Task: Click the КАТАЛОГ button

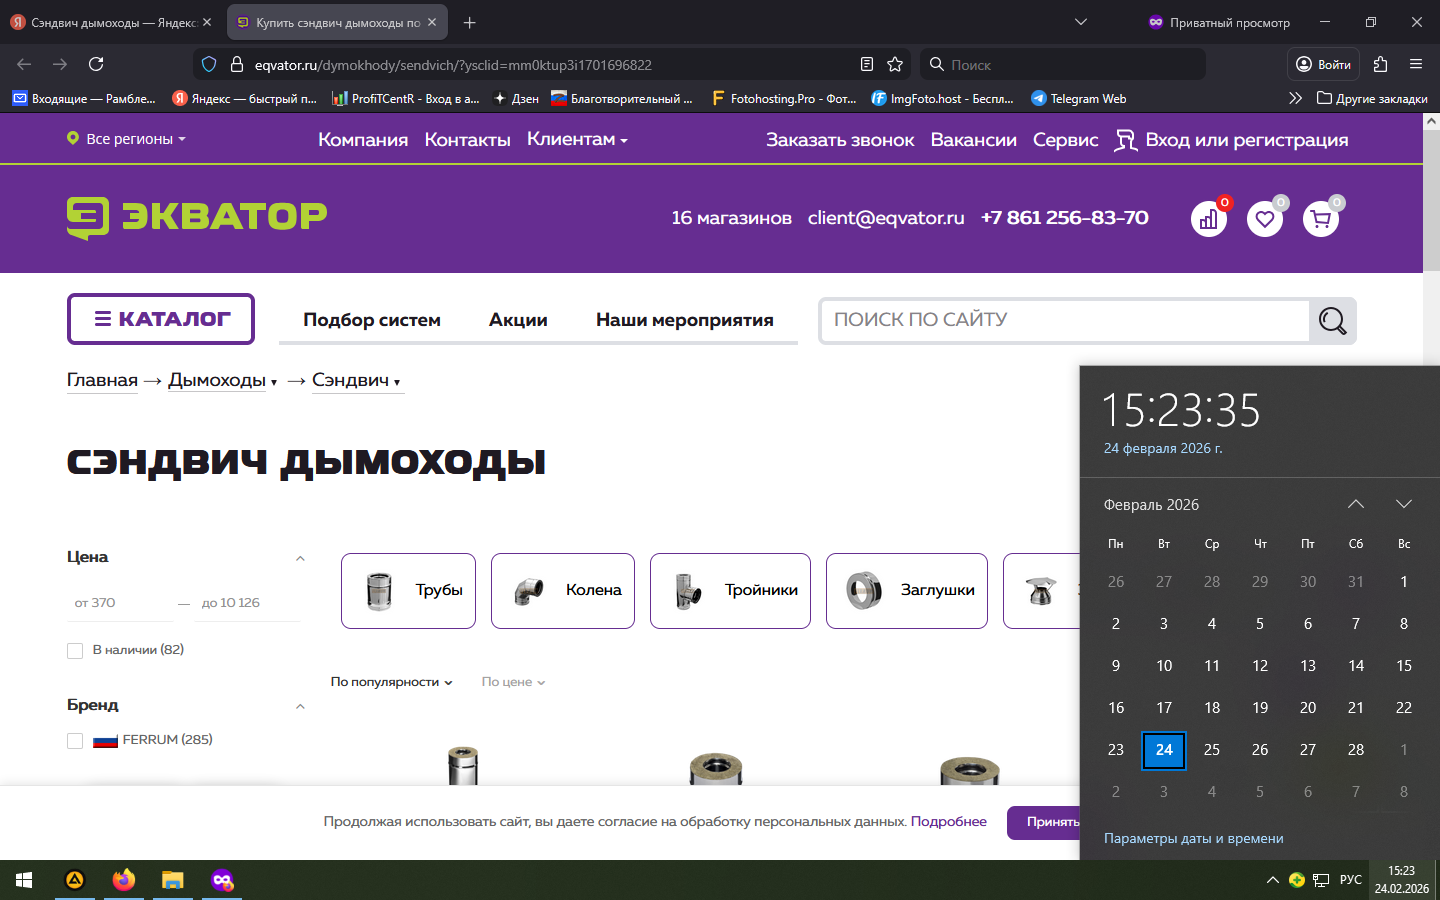Action: coord(161,319)
